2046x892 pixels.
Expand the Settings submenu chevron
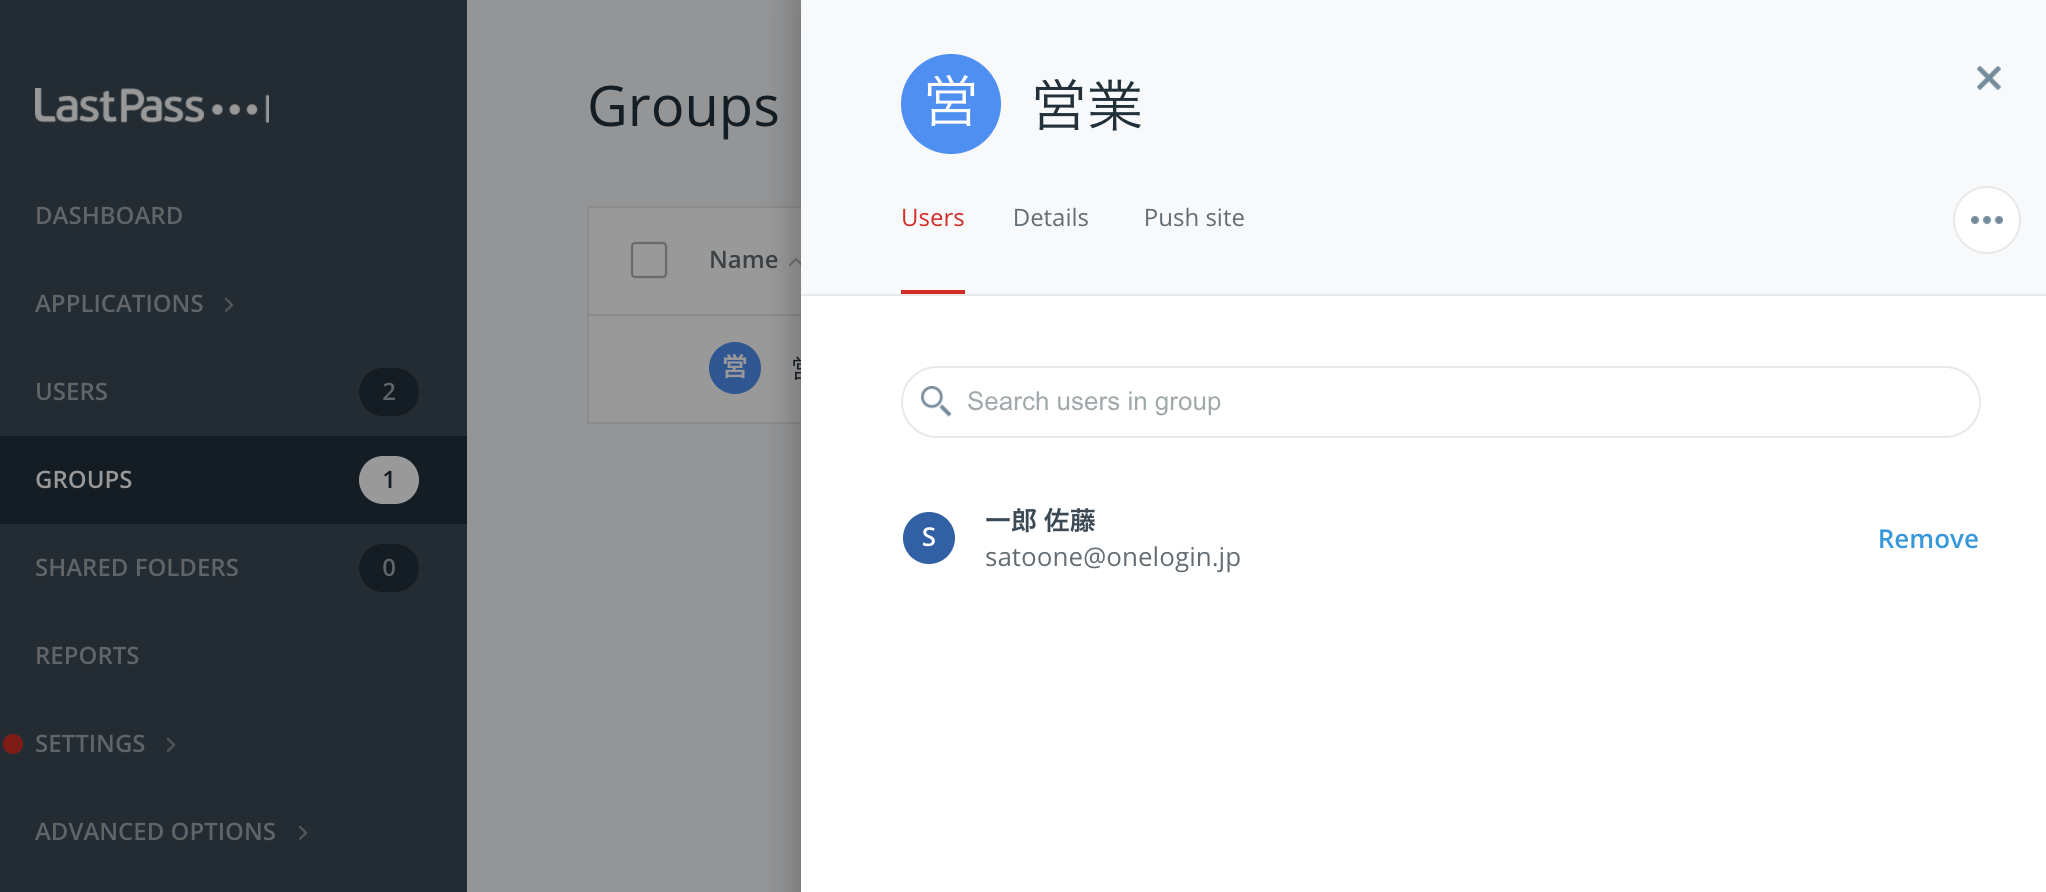(x=171, y=744)
